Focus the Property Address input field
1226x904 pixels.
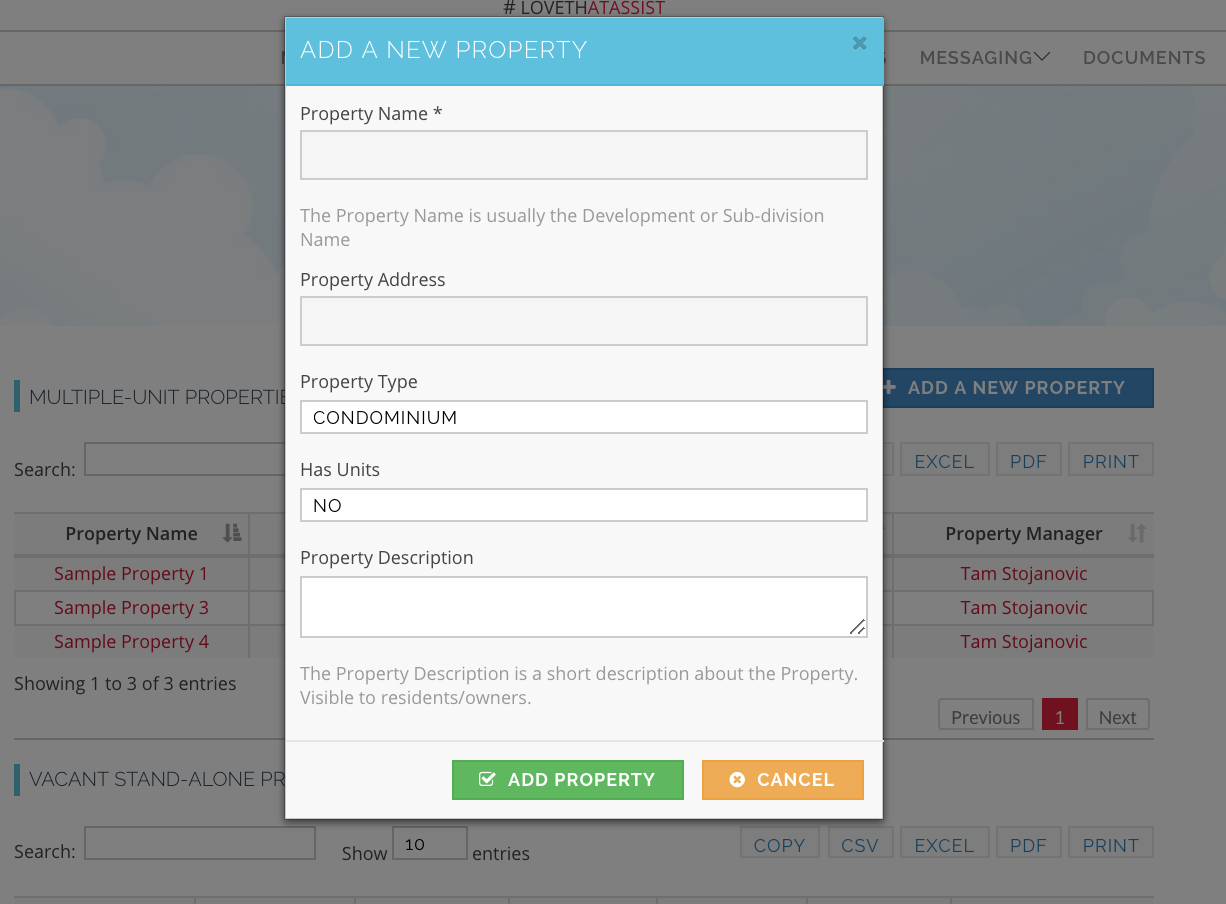coord(583,321)
